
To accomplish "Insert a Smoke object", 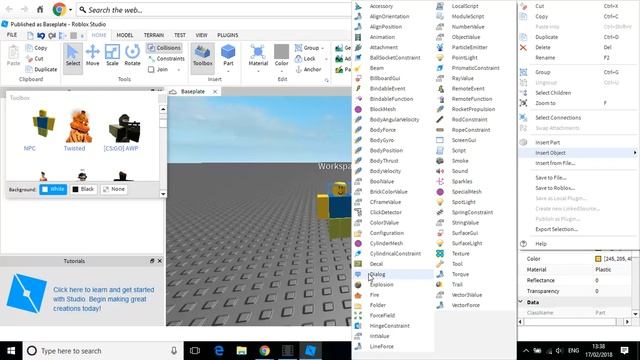I will pos(460,161).
